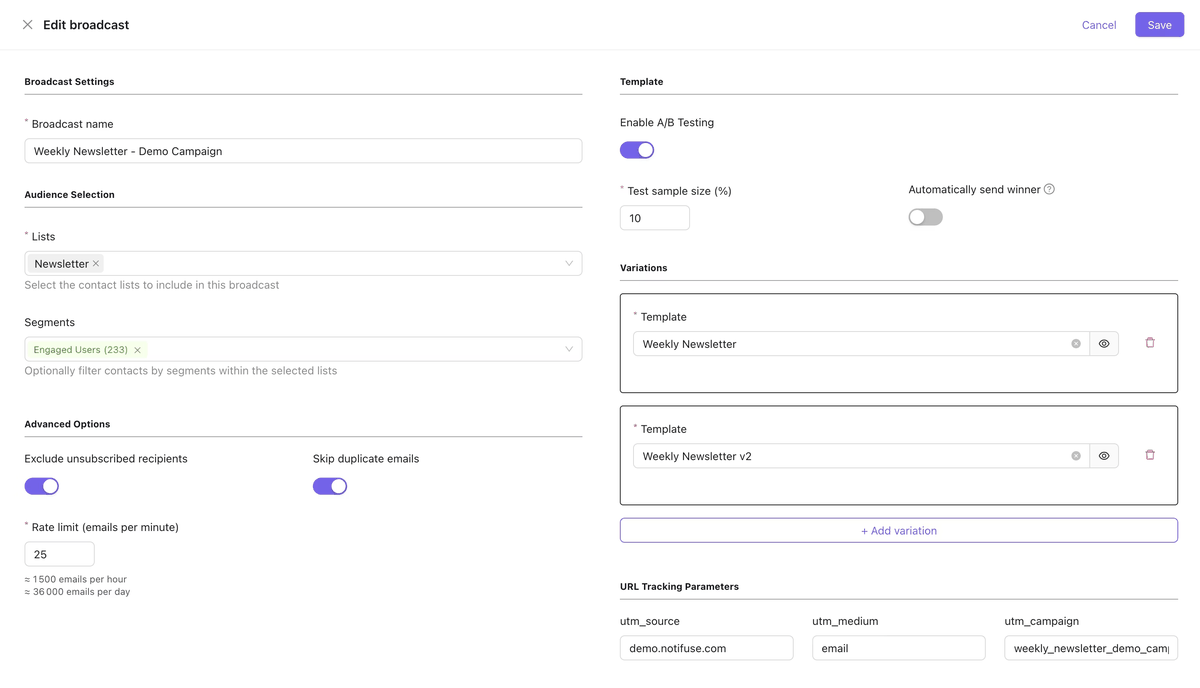Clear the Weekly Newsletter v2 template selection

[1076, 456]
